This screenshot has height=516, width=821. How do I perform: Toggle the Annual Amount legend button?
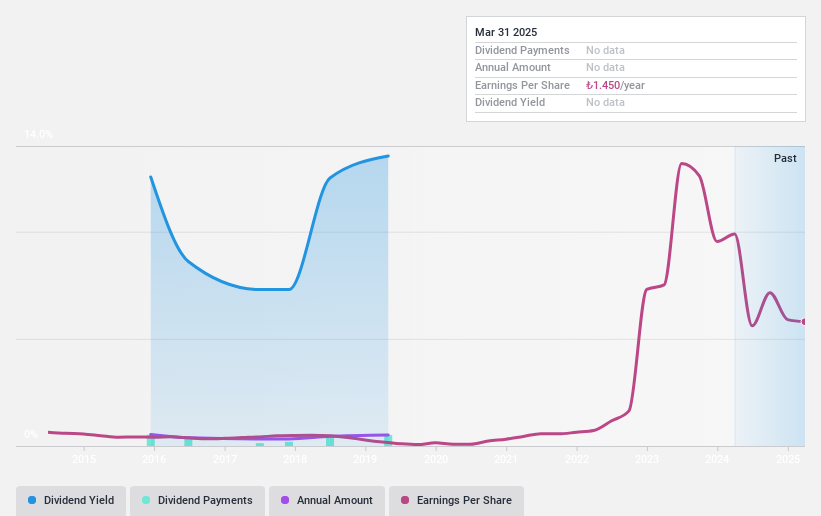pos(327,500)
